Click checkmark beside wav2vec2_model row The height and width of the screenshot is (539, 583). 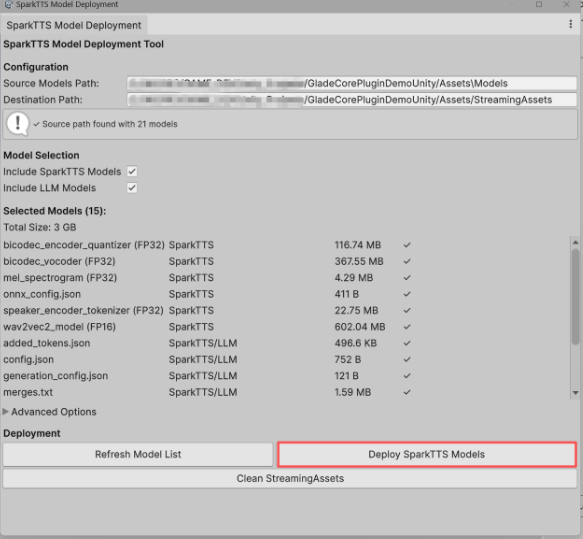(x=407, y=327)
